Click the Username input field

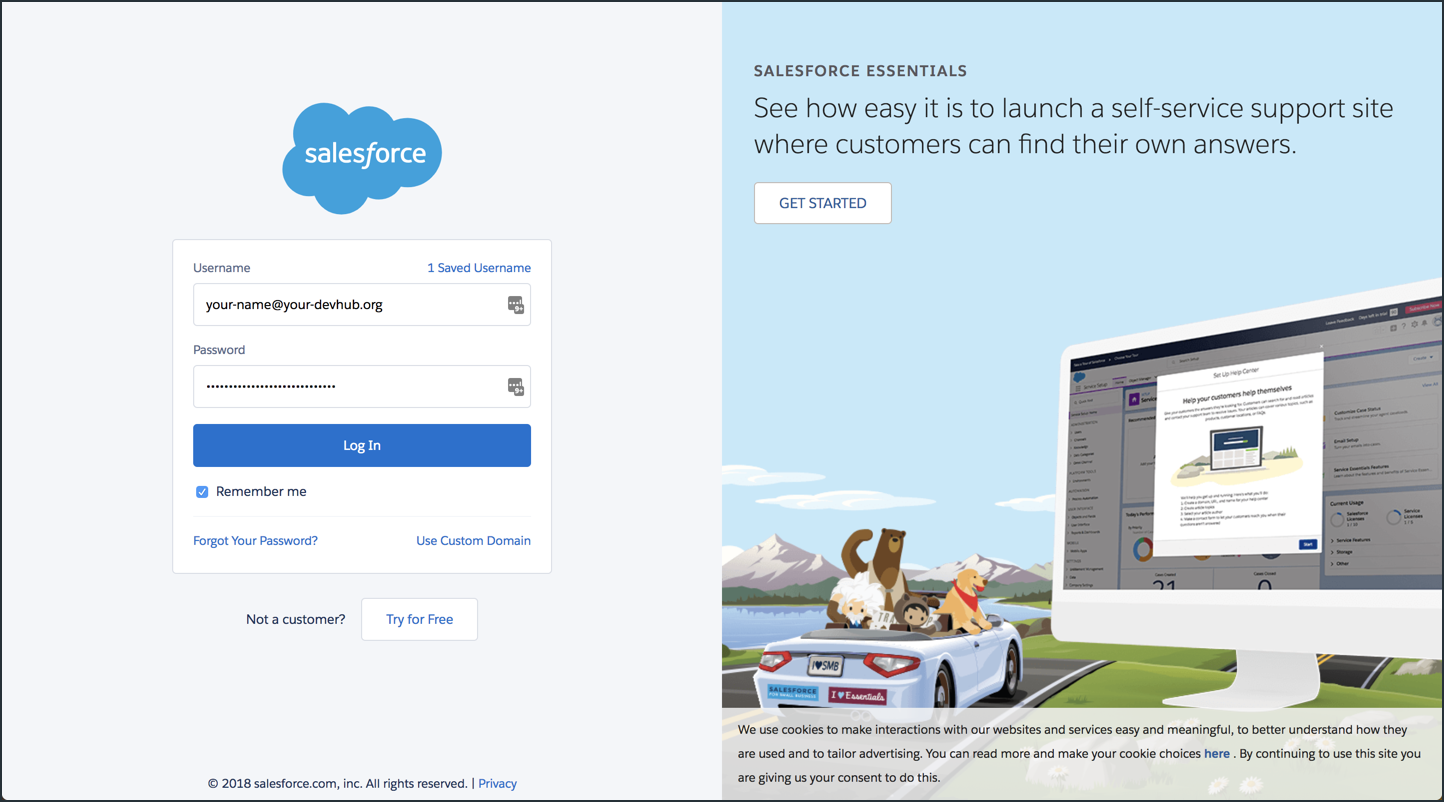pos(350,305)
